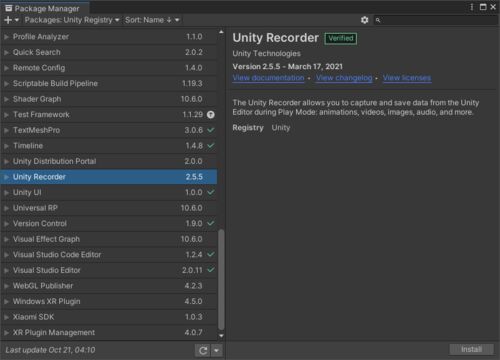
Task: Click the Visual Studio Editor installed checkmark
Action: pos(211,270)
